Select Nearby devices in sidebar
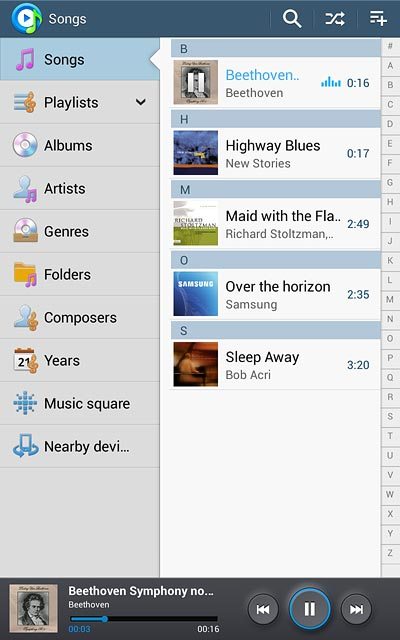 [80, 446]
